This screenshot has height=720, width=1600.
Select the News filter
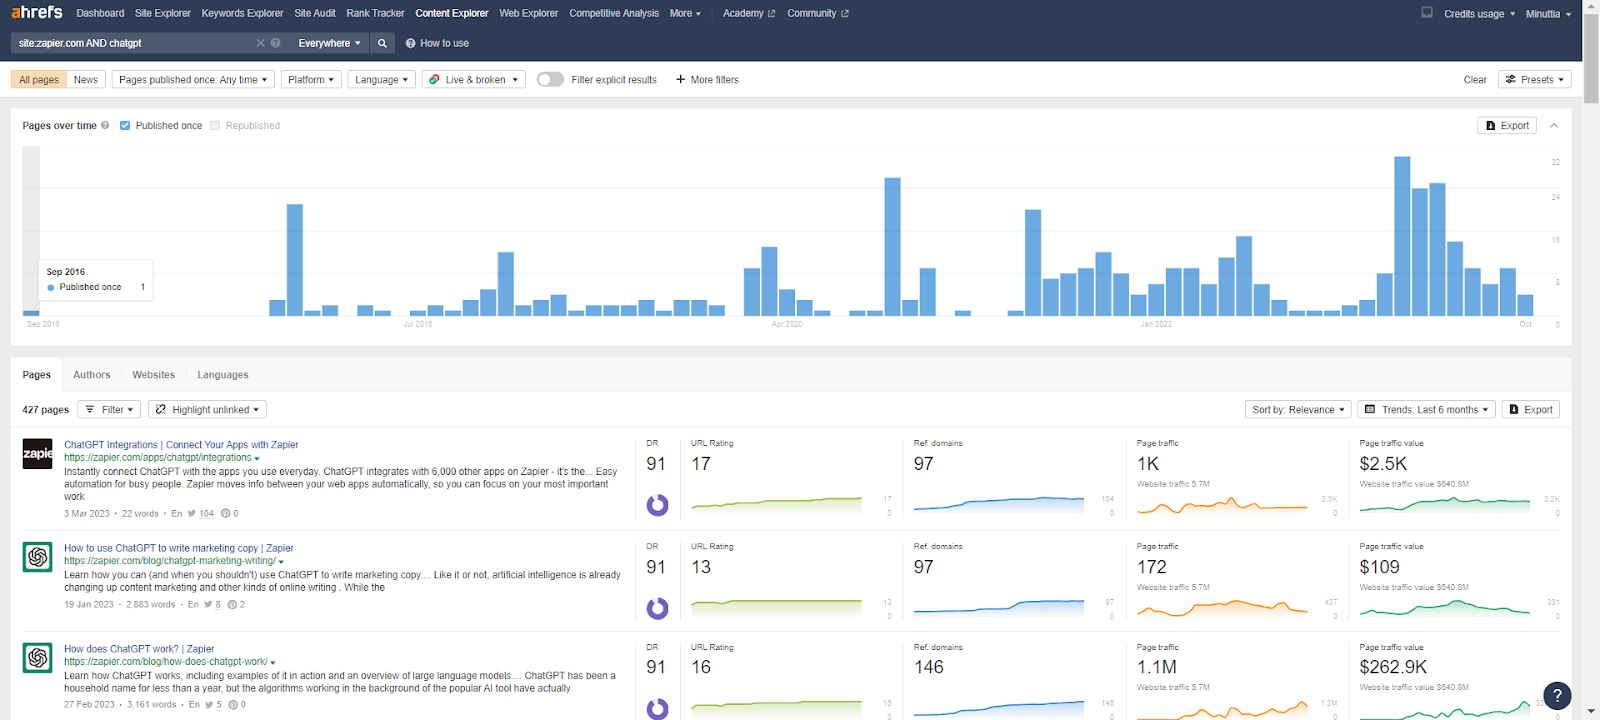(86, 79)
